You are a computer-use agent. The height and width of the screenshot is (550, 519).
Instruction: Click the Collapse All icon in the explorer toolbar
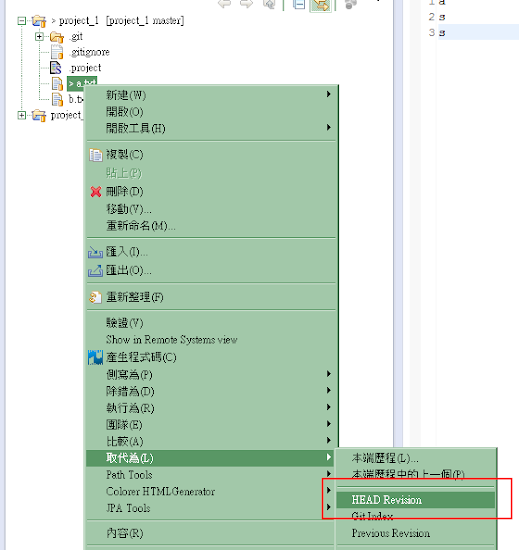pos(299,4)
